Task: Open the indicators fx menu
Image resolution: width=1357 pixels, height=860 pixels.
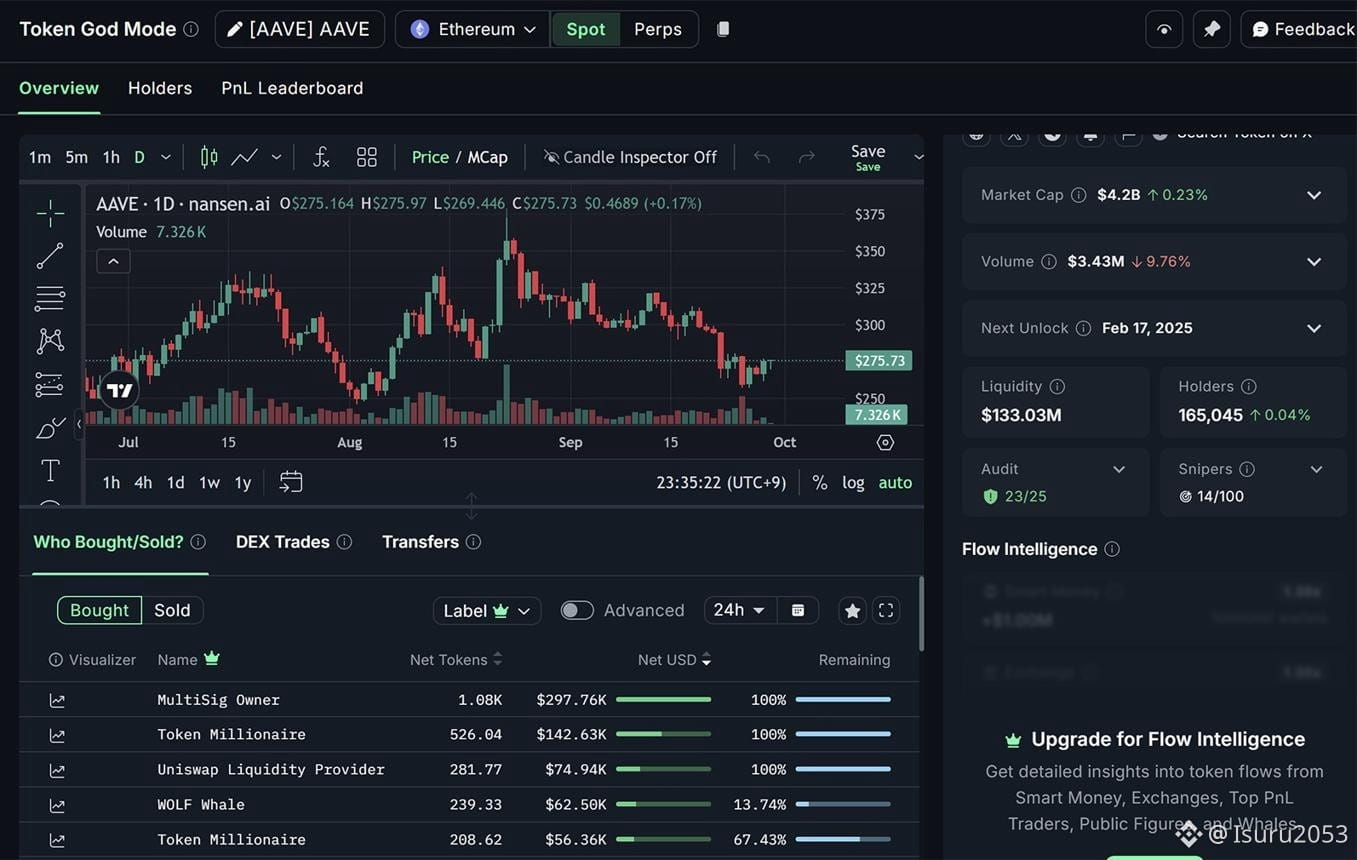Action: pos(321,157)
